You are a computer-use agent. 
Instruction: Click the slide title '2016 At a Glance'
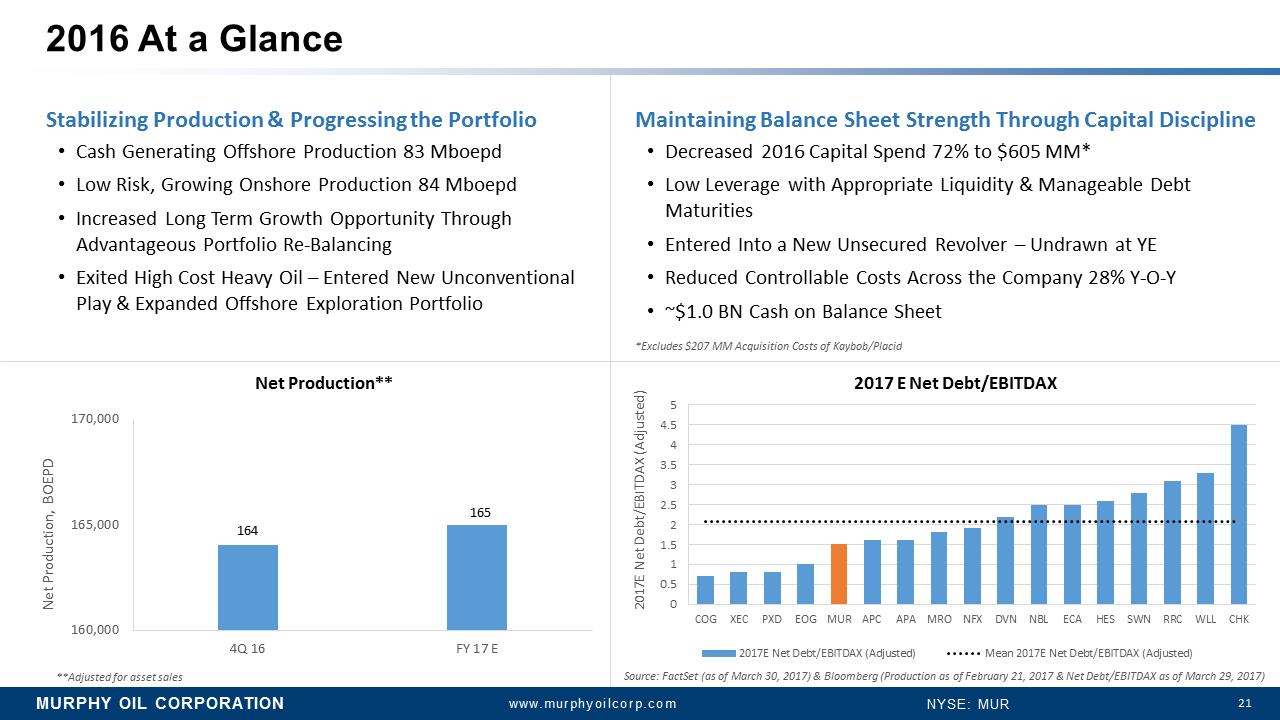[x=196, y=39]
